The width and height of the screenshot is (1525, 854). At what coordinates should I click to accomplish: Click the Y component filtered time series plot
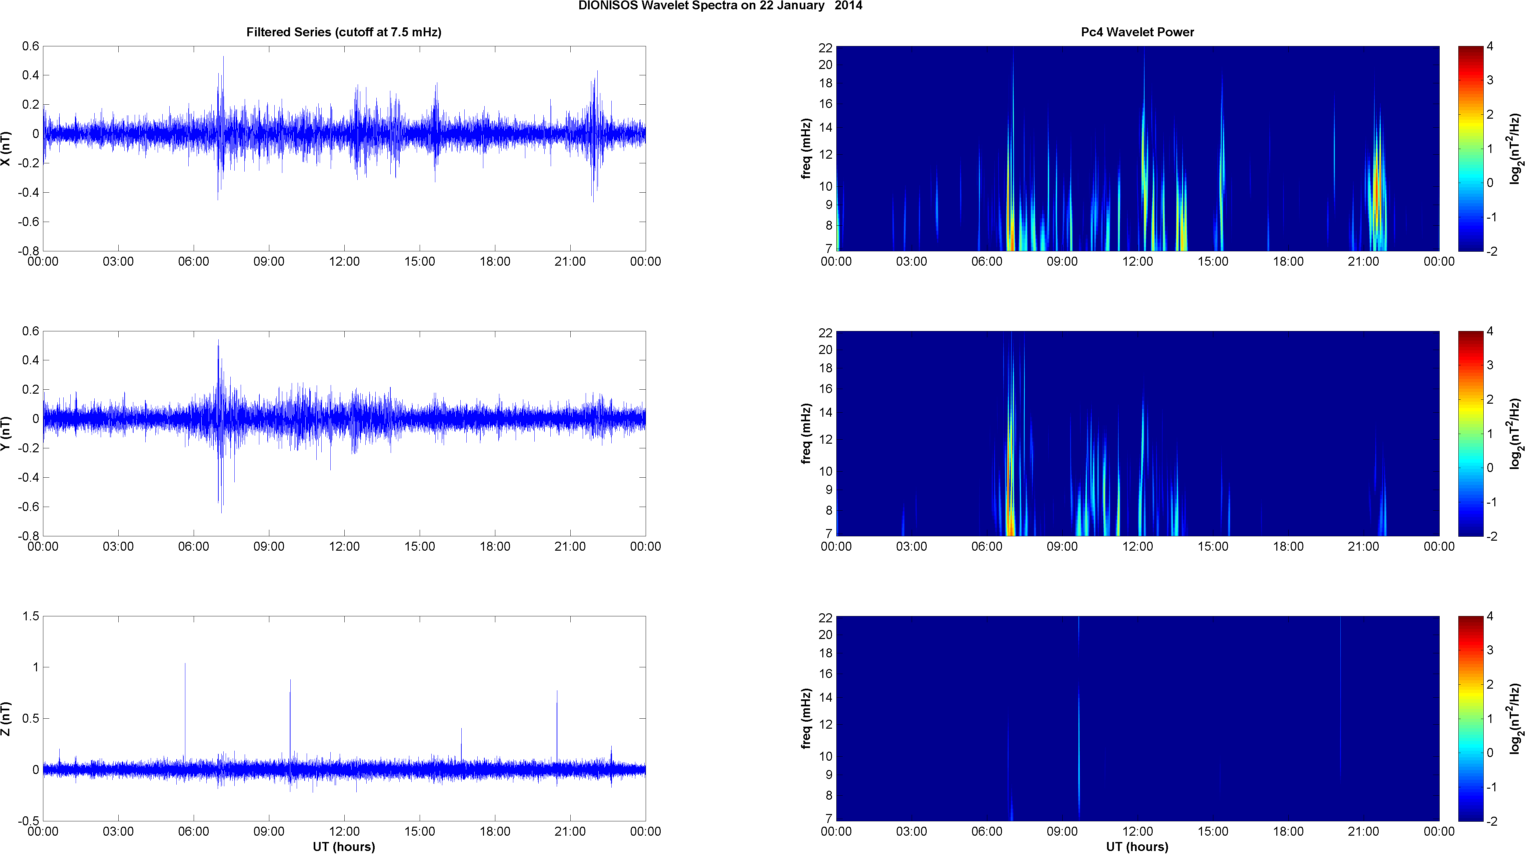click(344, 433)
